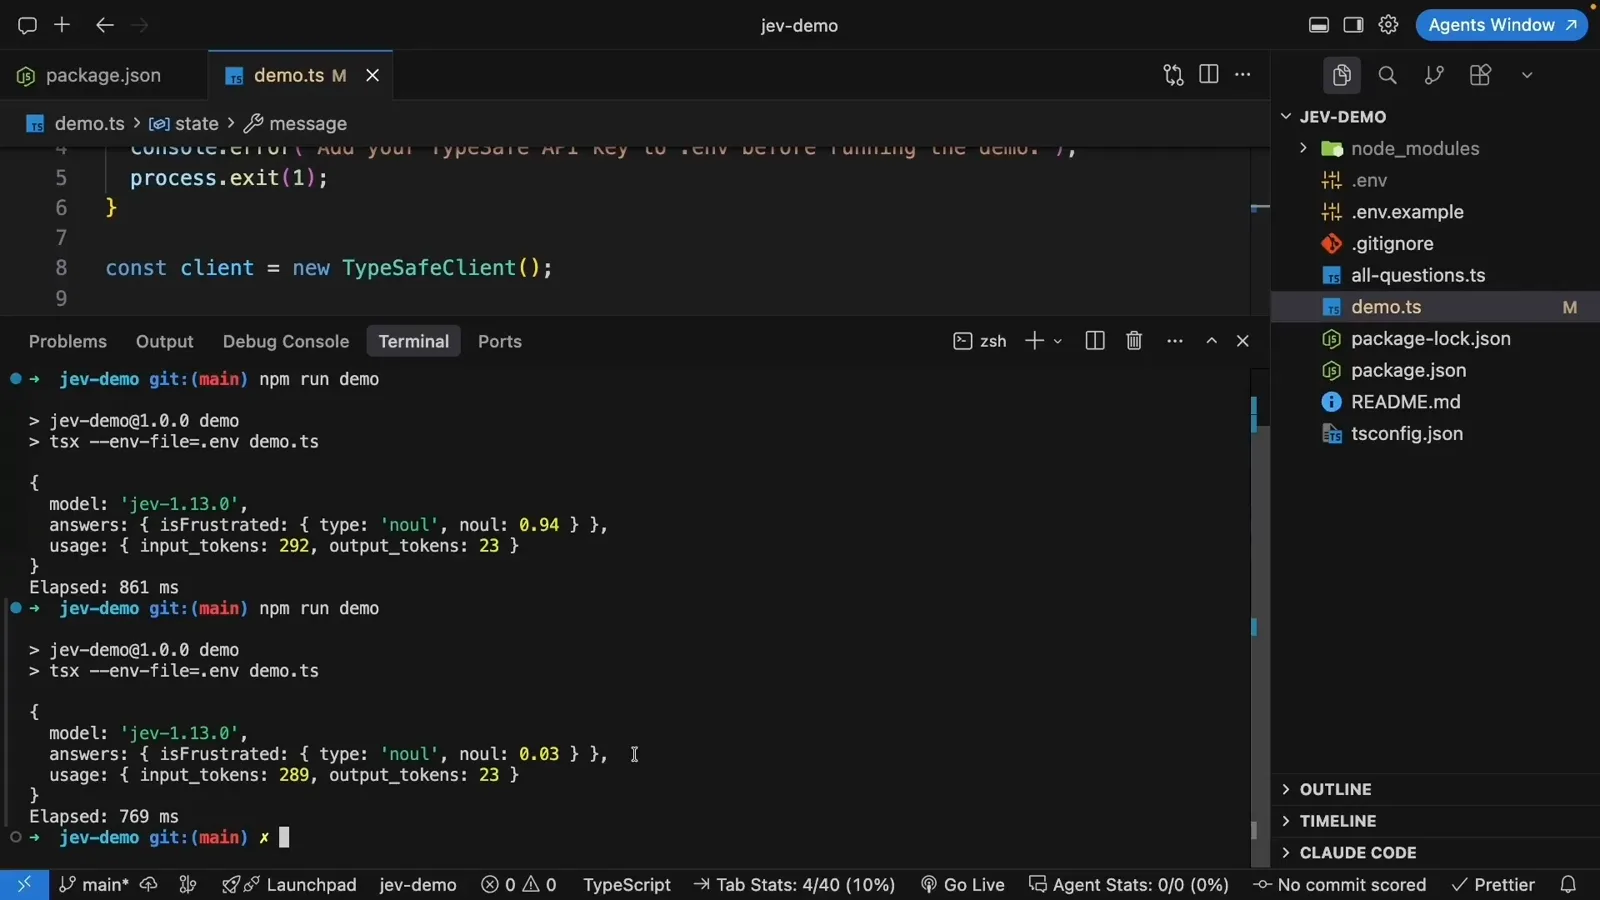Open remote window indicator in status bar
The width and height of the screenshot is (1600, 900).
coord(24,884)
